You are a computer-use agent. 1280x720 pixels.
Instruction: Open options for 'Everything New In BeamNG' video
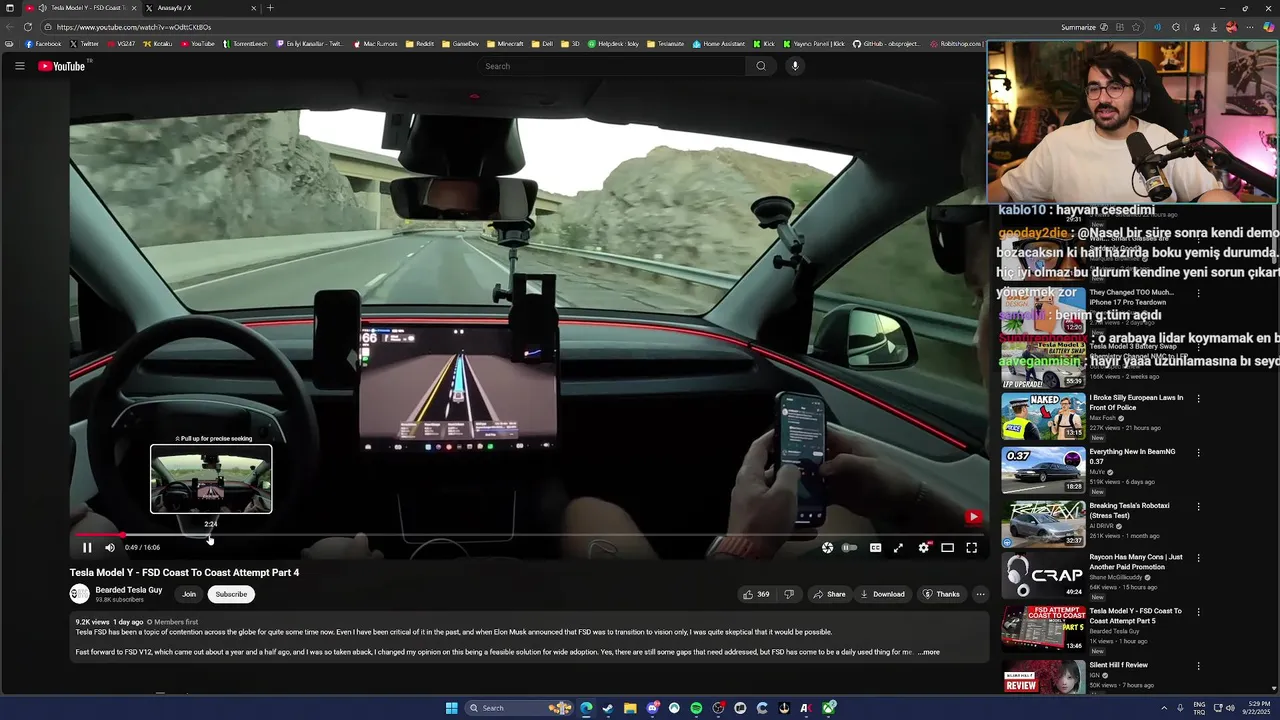tap(1198, 453)
